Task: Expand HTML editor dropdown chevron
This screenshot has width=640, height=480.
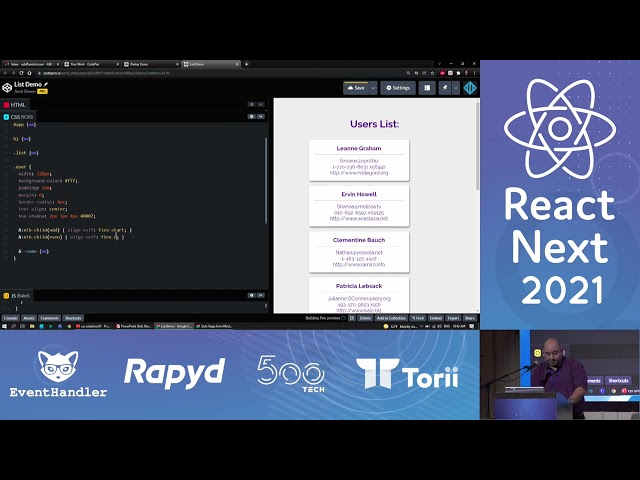Action: pos(260,104)
